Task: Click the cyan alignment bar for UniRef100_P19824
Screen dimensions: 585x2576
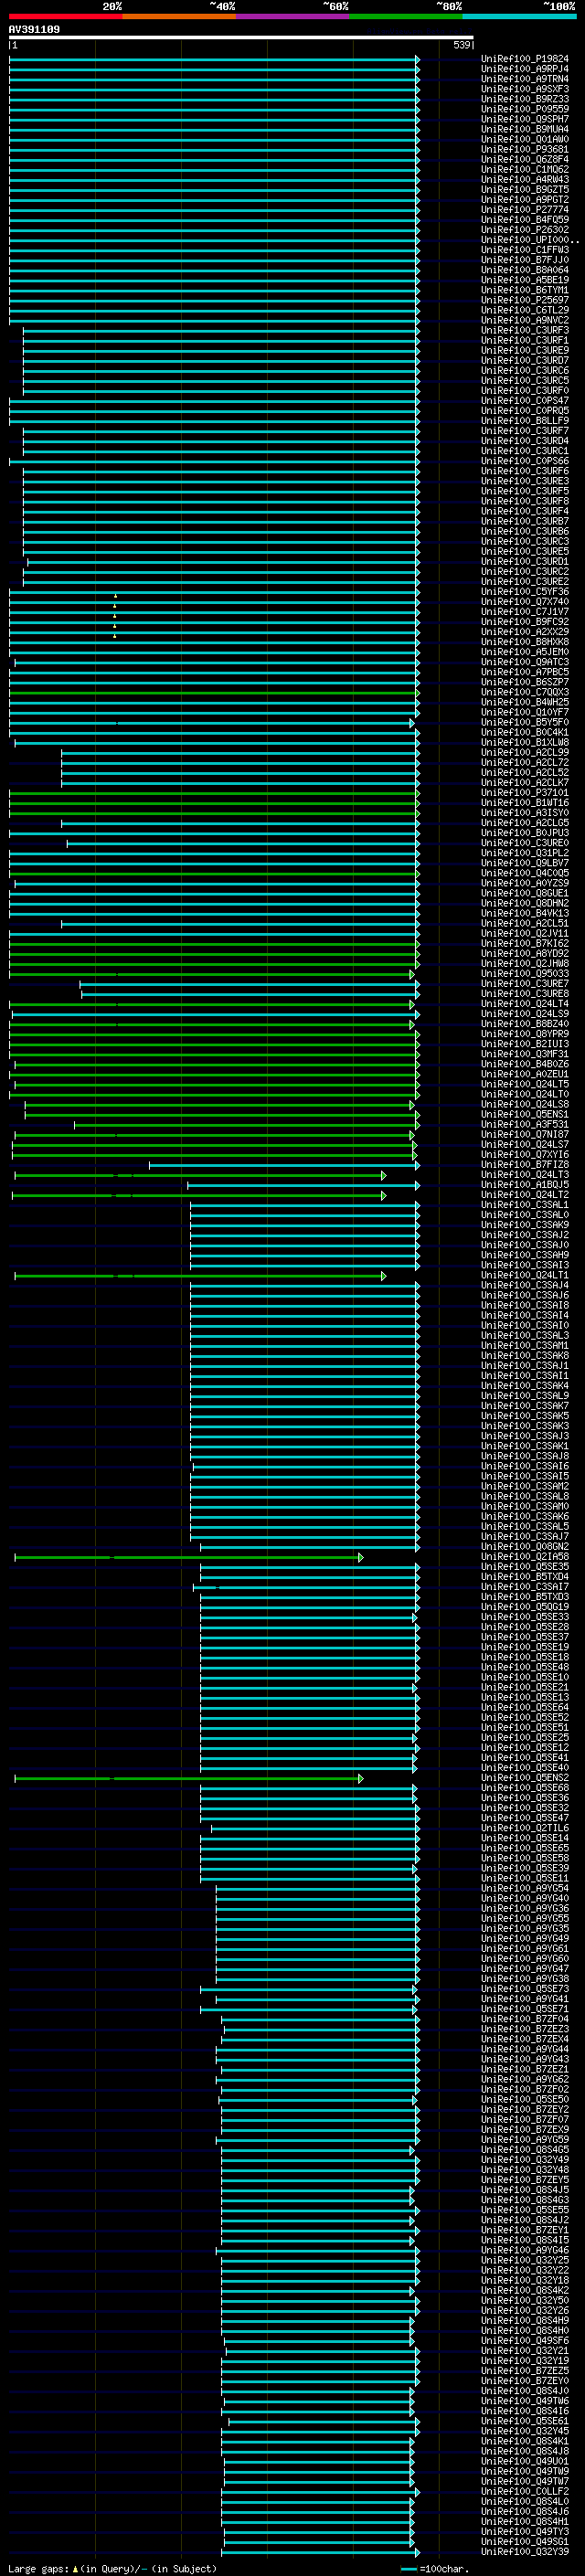Action: click(214, 59)
